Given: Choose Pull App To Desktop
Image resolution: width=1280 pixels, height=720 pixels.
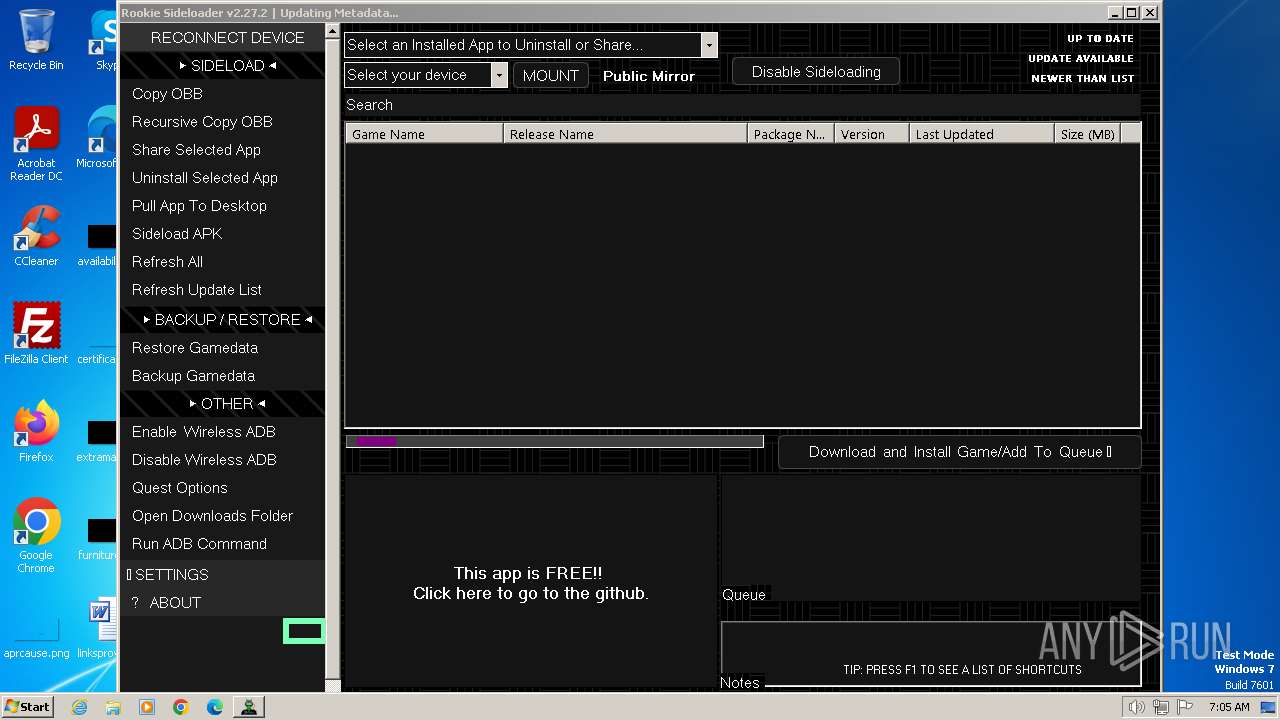Looking at the screenshot, I should [x=223, y=206].
